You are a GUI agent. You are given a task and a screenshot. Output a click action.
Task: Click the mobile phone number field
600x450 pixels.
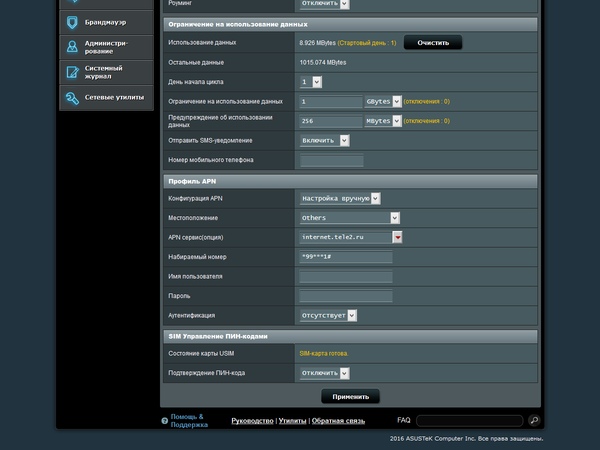(x=332, y=160)
